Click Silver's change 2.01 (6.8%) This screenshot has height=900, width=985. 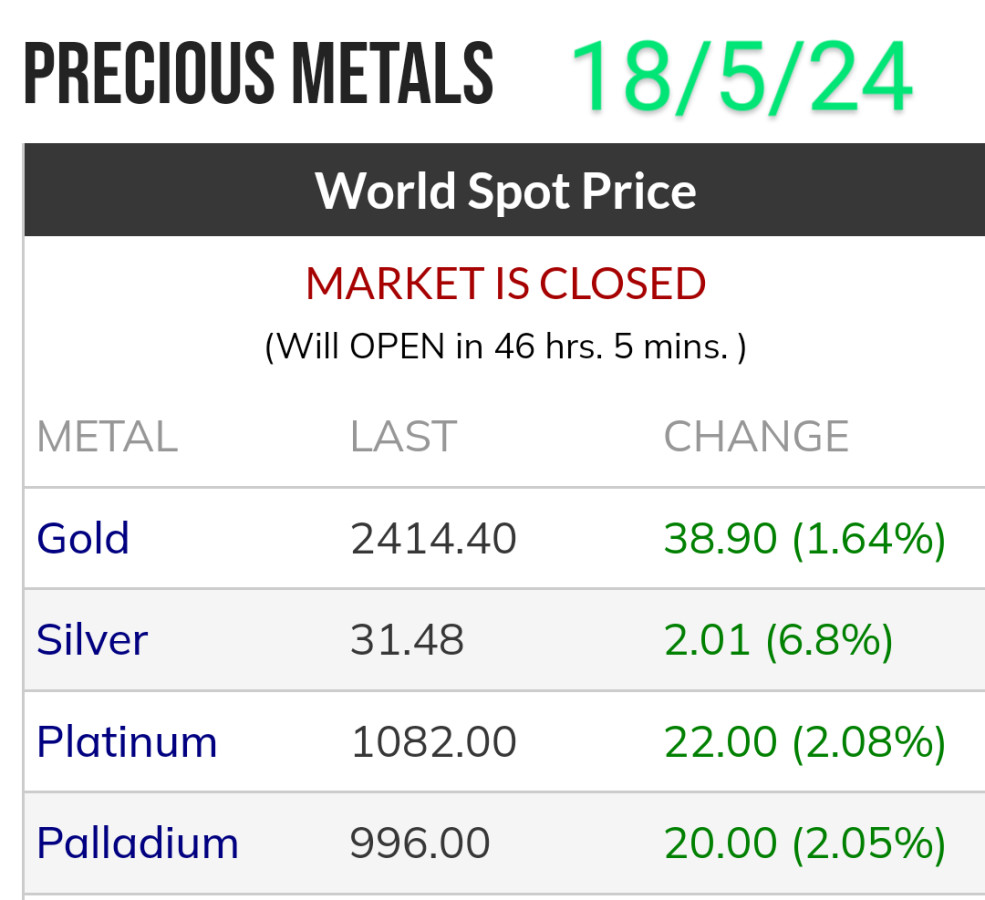pos(778,640)
